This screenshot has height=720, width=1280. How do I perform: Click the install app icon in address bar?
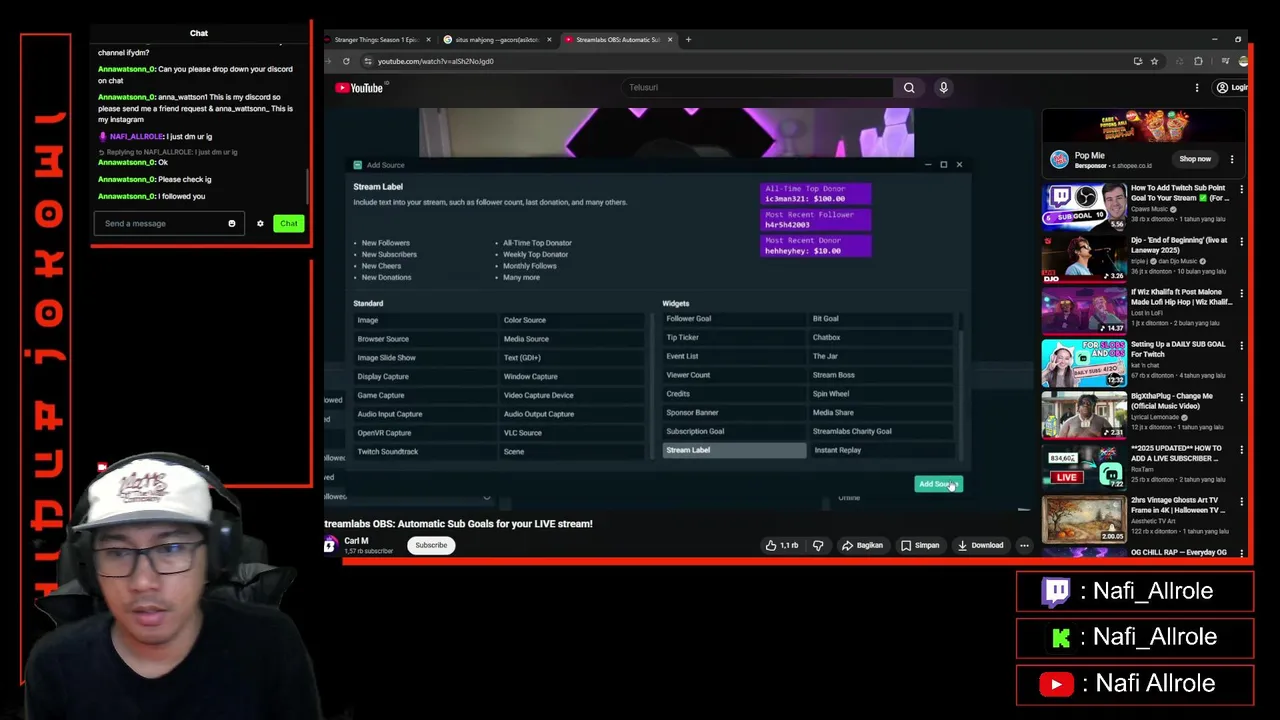[x=1137, y=61]
